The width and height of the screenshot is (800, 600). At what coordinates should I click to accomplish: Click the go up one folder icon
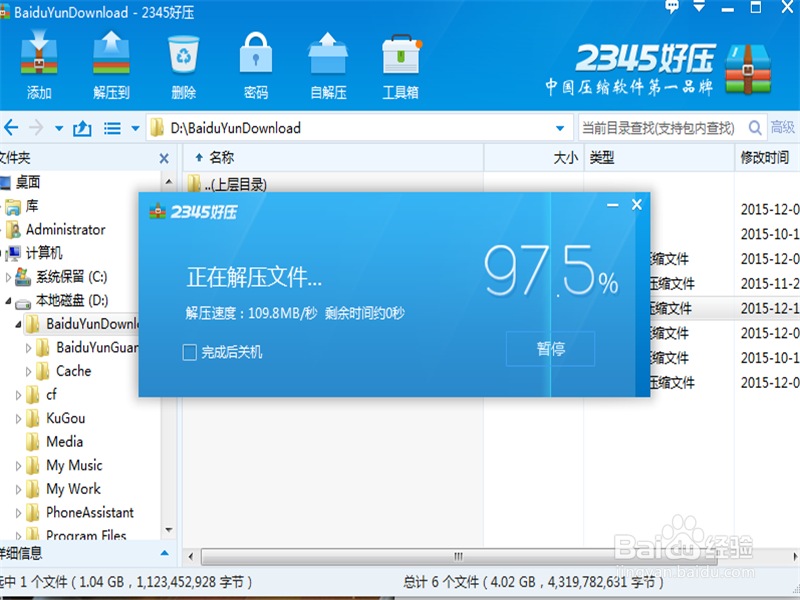(83, 128)
